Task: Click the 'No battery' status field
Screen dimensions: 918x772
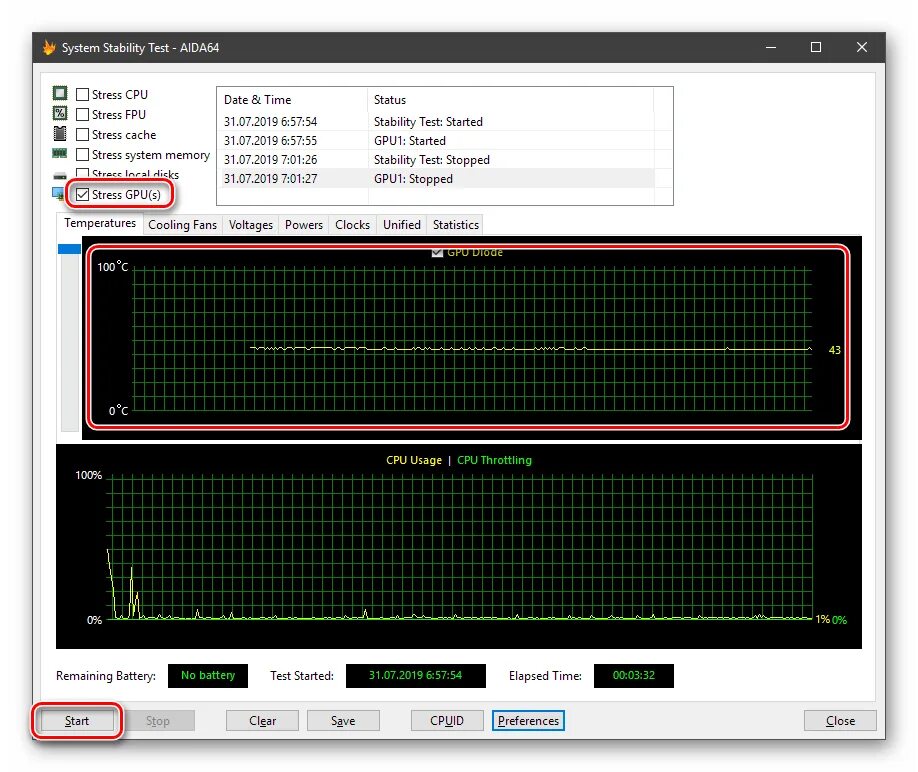Action: [x=208, y=675]
